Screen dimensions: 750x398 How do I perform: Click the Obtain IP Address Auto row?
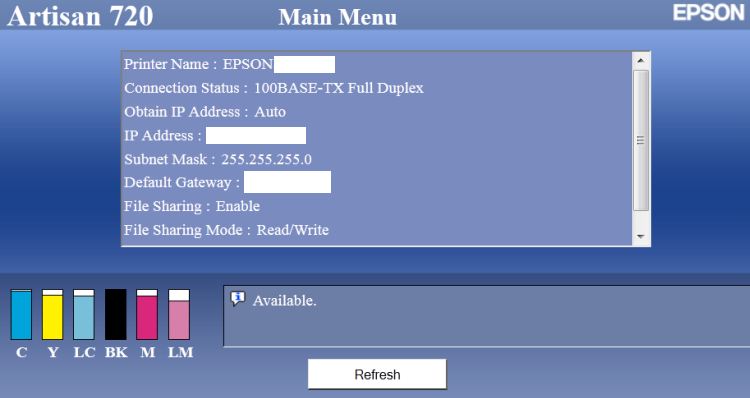pos(205,112)
